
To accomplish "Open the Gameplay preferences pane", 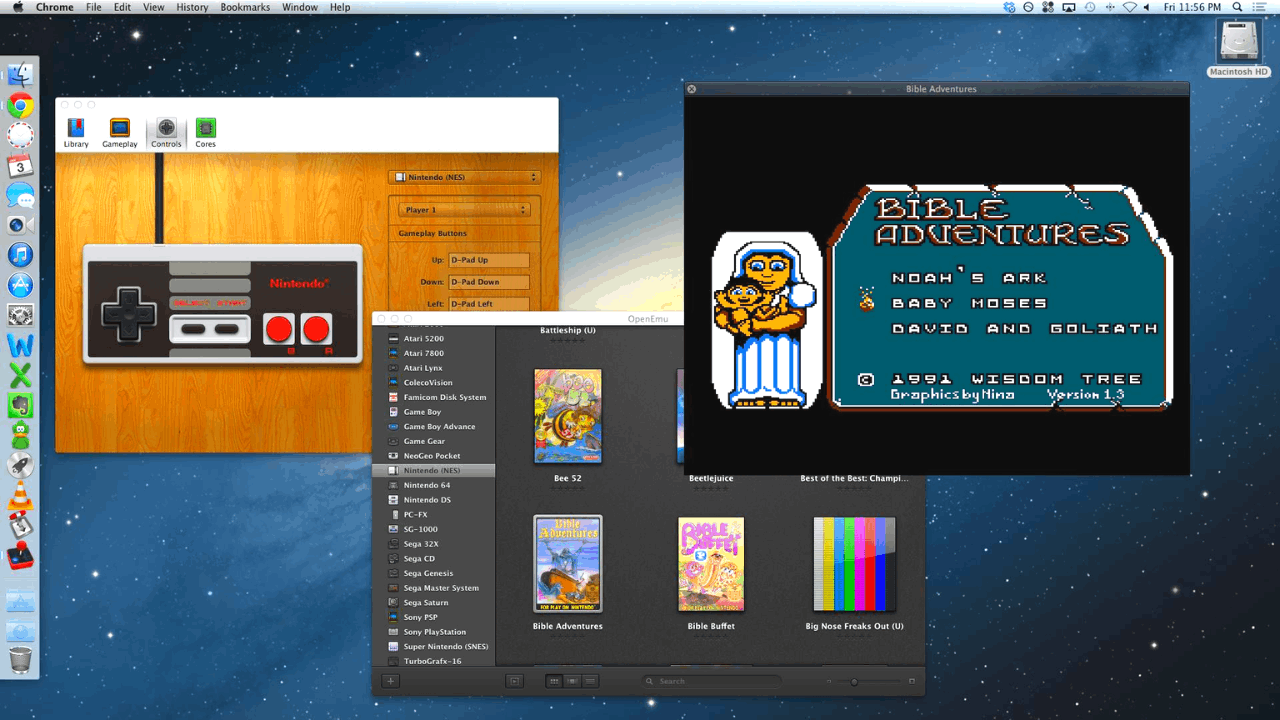I will [120, 133].
